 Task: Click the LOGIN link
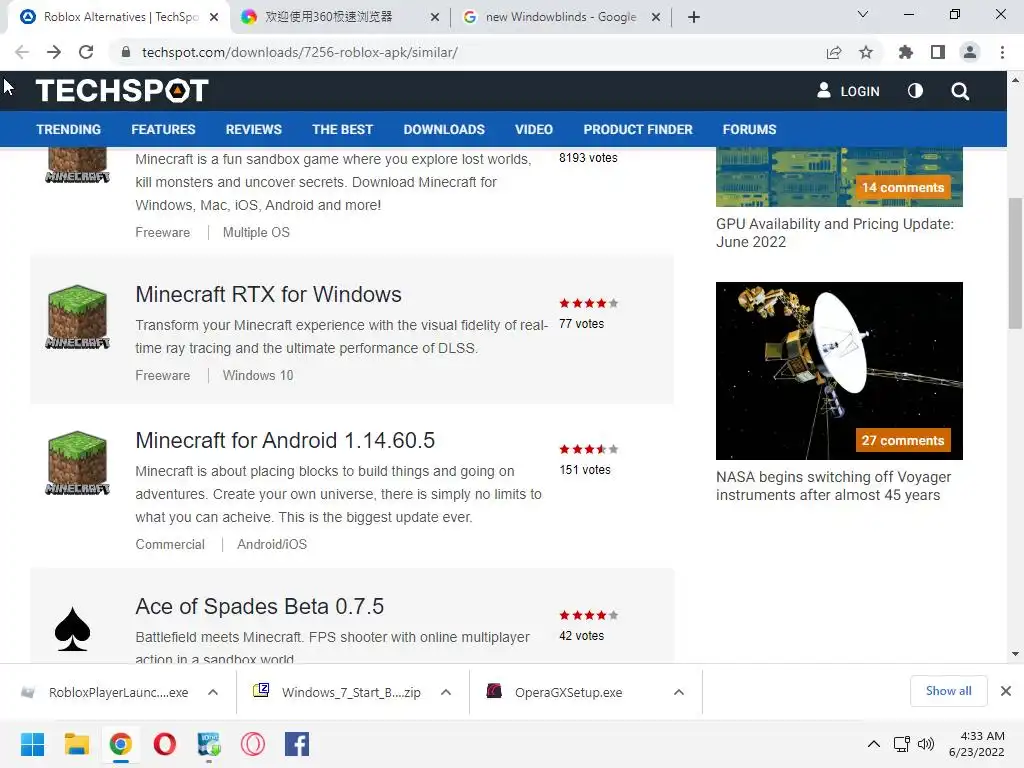point(848,91)
